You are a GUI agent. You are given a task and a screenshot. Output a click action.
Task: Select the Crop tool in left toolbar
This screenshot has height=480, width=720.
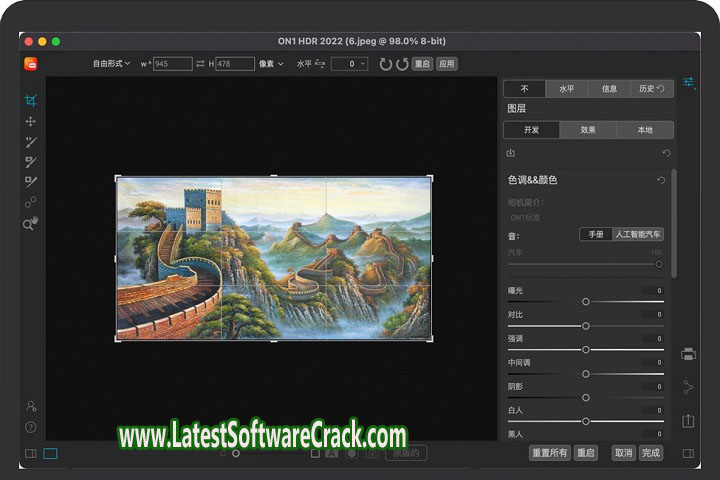(31, 100)
